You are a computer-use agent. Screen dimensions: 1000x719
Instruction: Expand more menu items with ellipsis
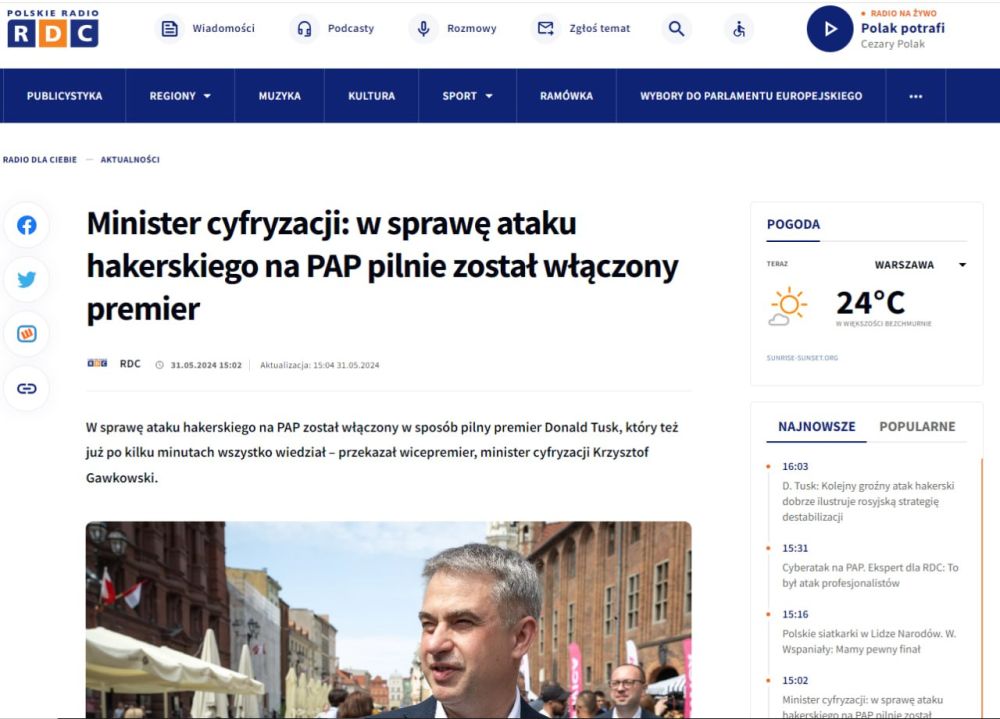pyautogui.click(x=915, y=96)
